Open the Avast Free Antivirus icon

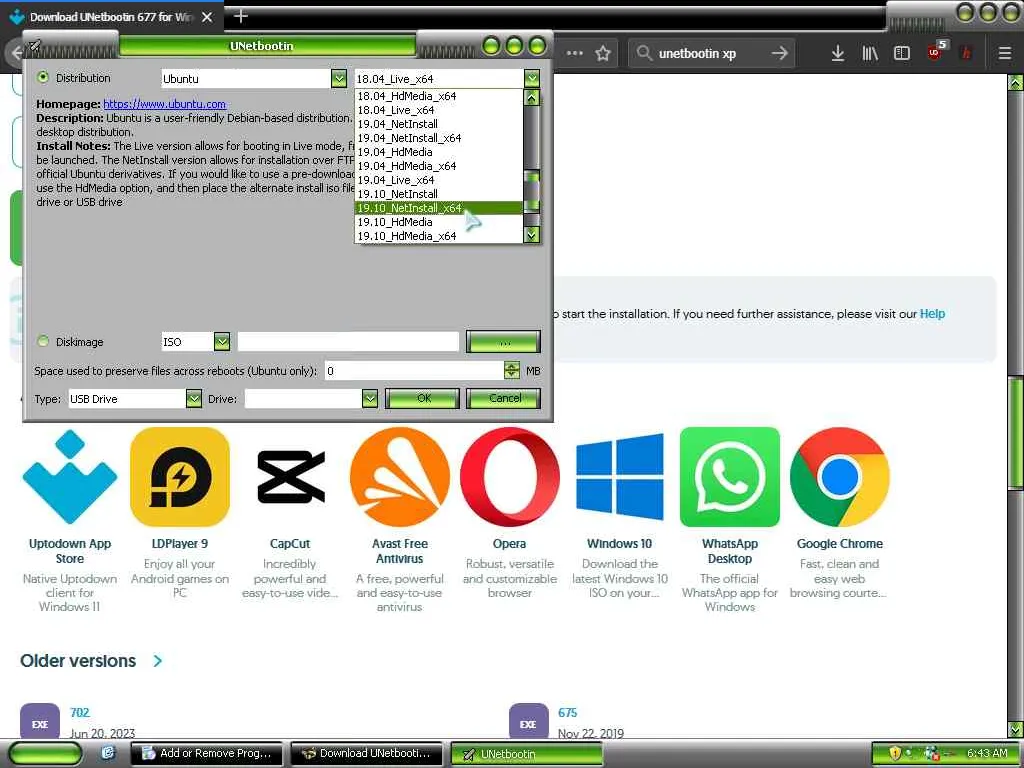pyautogui.click(x=400, y=477)
